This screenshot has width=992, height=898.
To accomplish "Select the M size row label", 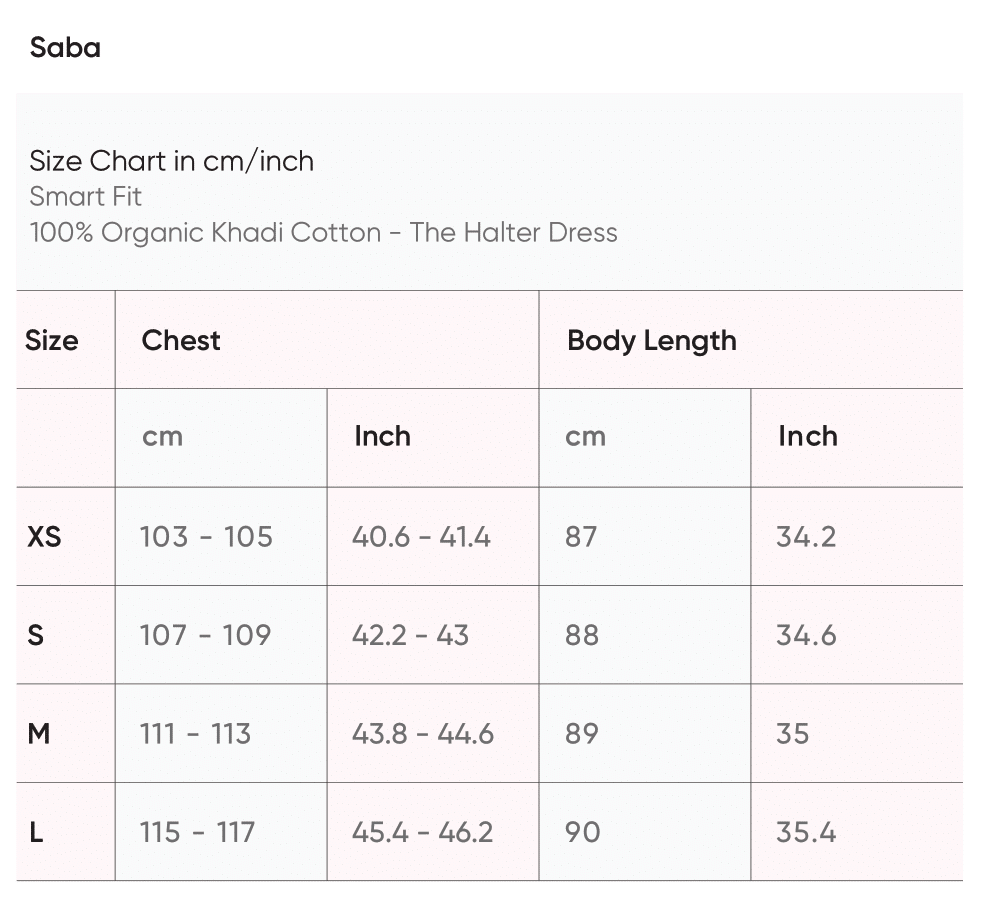I will coord(39,734).
